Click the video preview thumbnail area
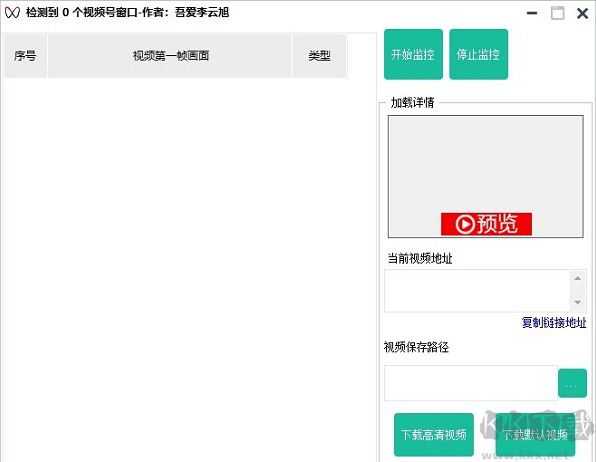Screen dimensions: 596x462 tap(485, 176)
